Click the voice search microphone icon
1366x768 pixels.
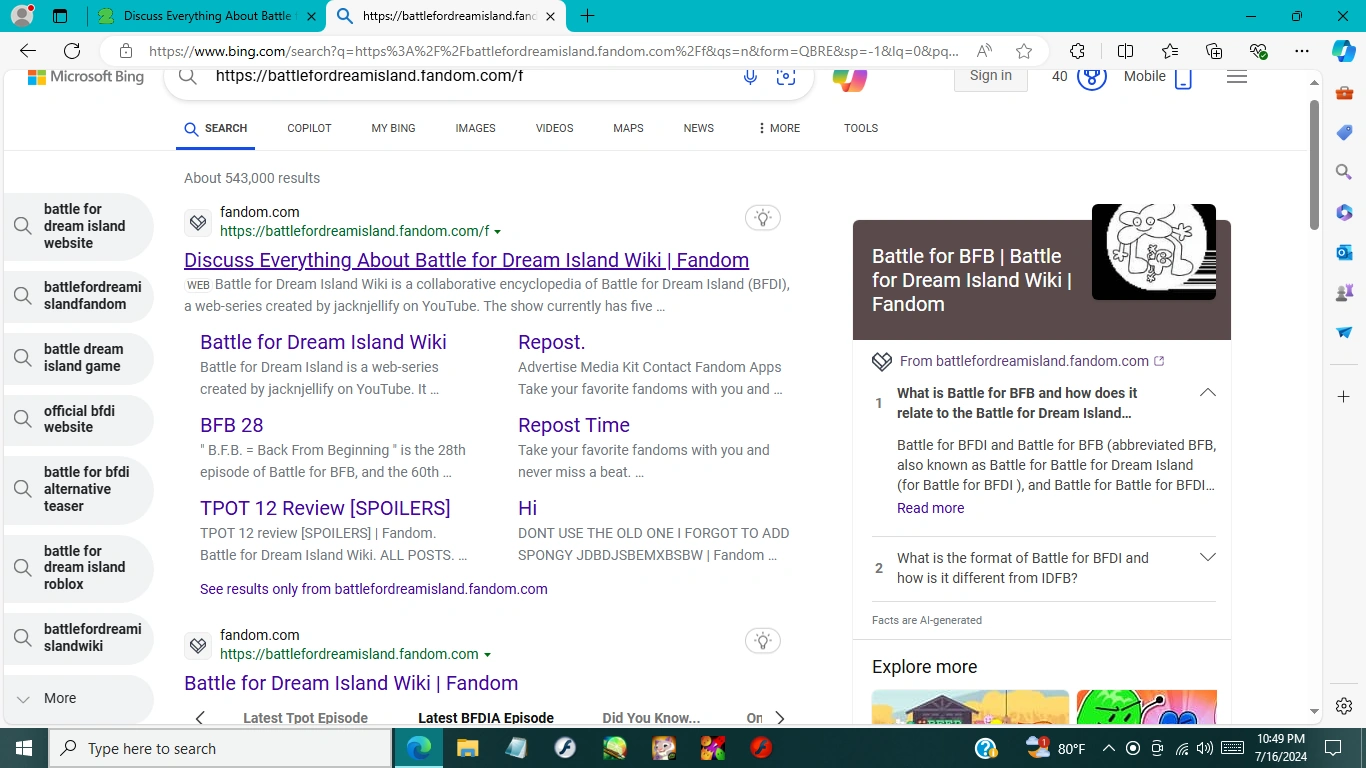click(750, 77)
